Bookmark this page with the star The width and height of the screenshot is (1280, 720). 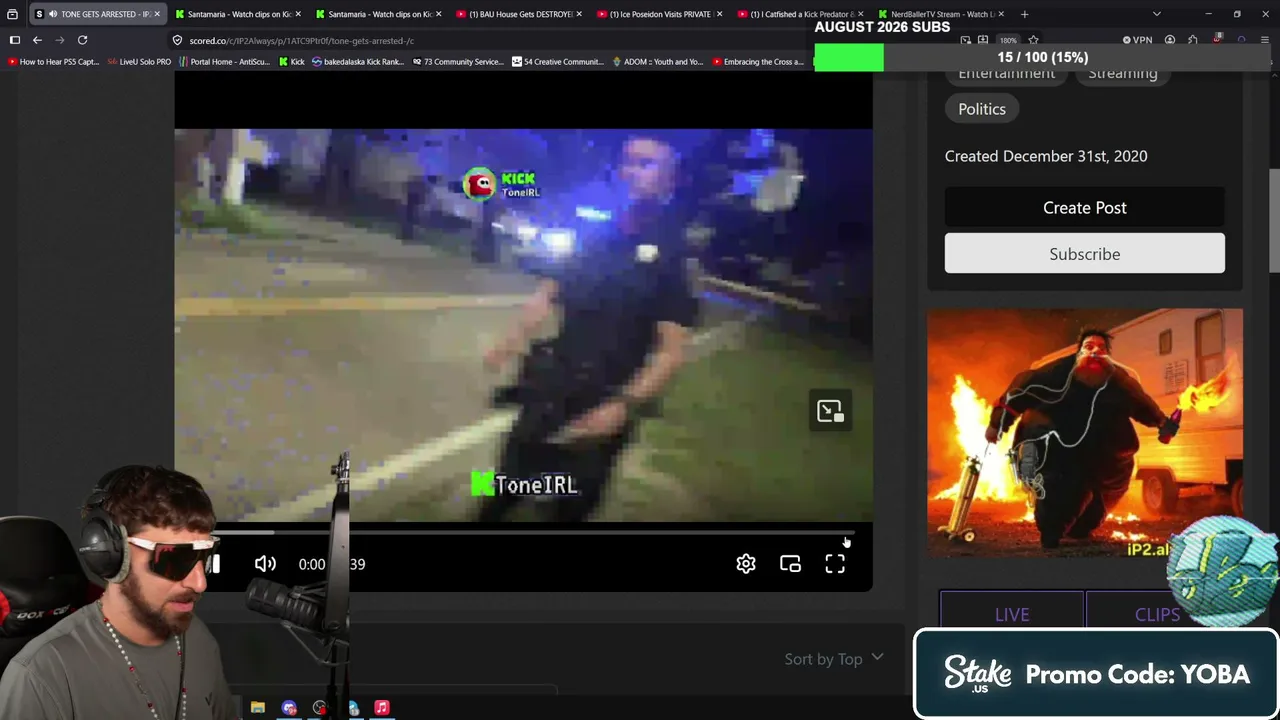(x=1033, y=40)
